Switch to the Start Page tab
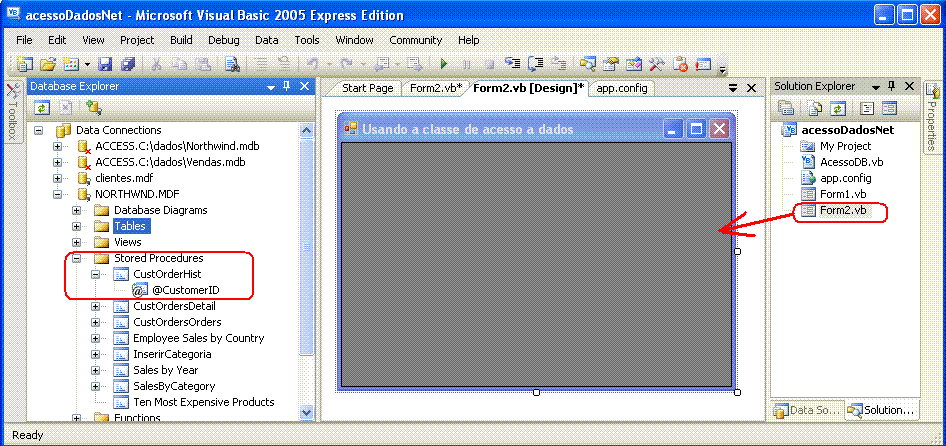 point(367,88)
